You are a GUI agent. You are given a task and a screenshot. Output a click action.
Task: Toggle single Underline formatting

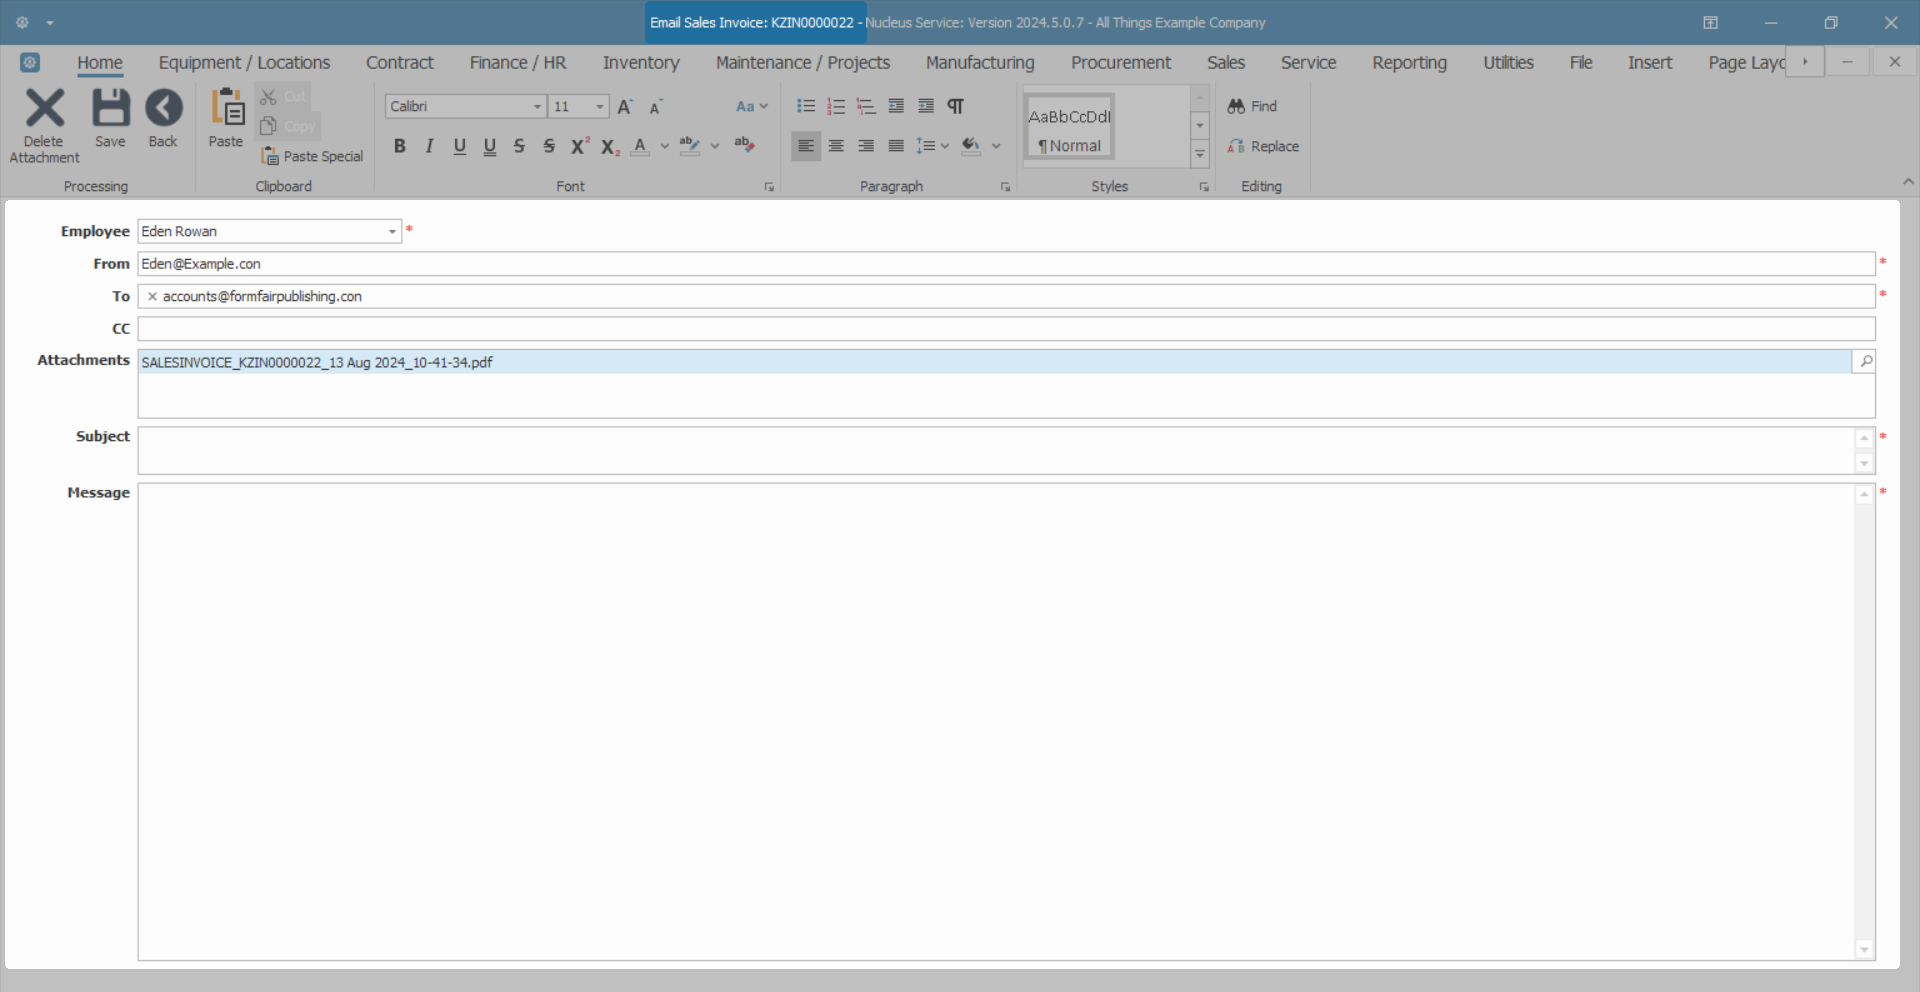click(x=460, y=146)
